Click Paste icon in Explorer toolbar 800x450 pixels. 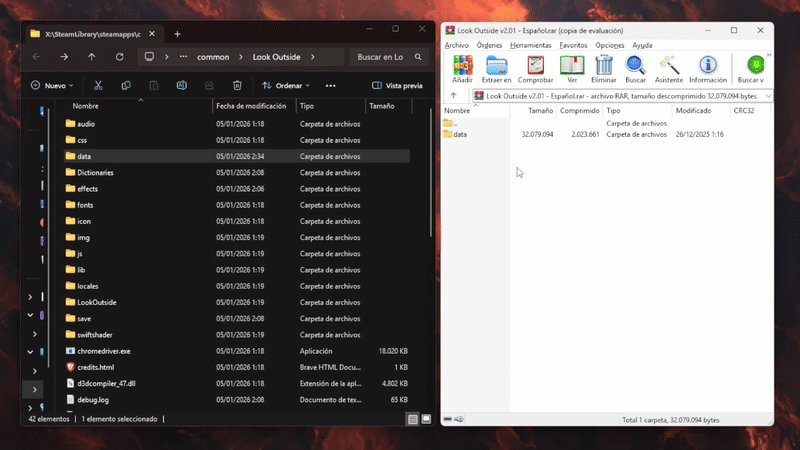(x=154, y=86)
